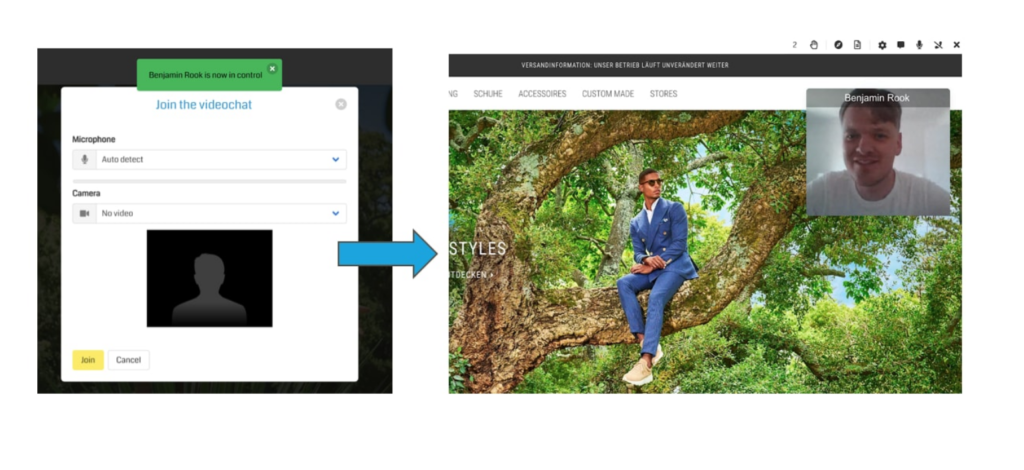Open the compass navigation icon
1024x470 pixels.
tap(838, 45)
